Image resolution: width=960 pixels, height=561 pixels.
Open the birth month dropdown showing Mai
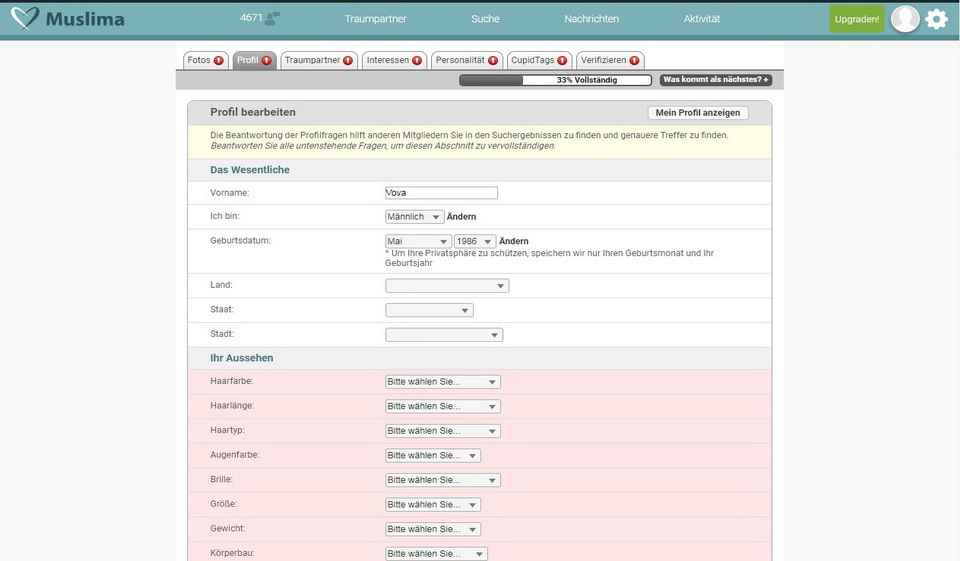(418, 241)
